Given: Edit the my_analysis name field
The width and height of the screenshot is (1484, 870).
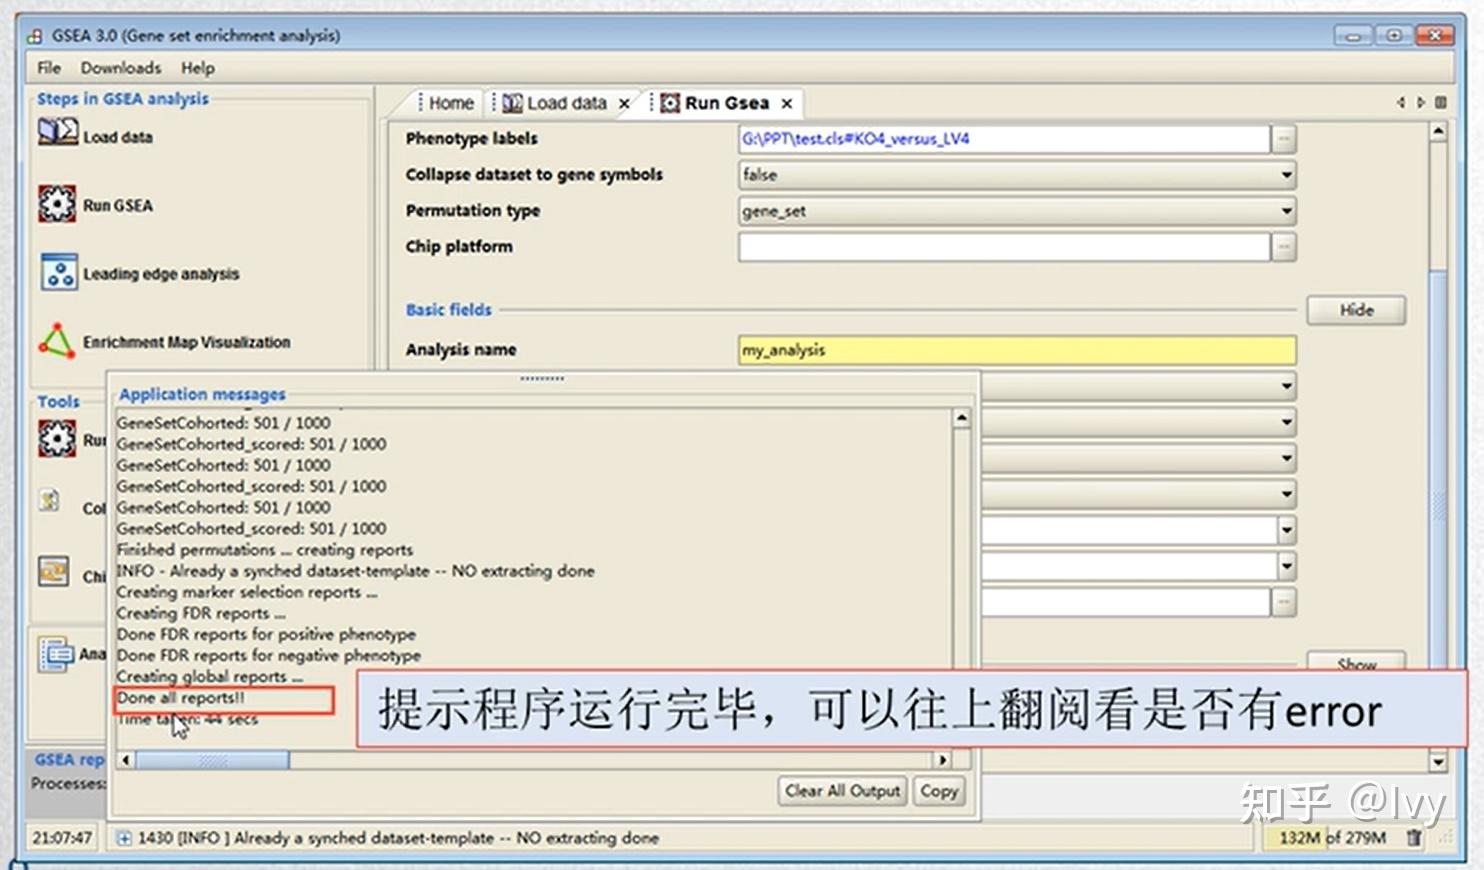Looking at the screenshot, I should 1014,349.
